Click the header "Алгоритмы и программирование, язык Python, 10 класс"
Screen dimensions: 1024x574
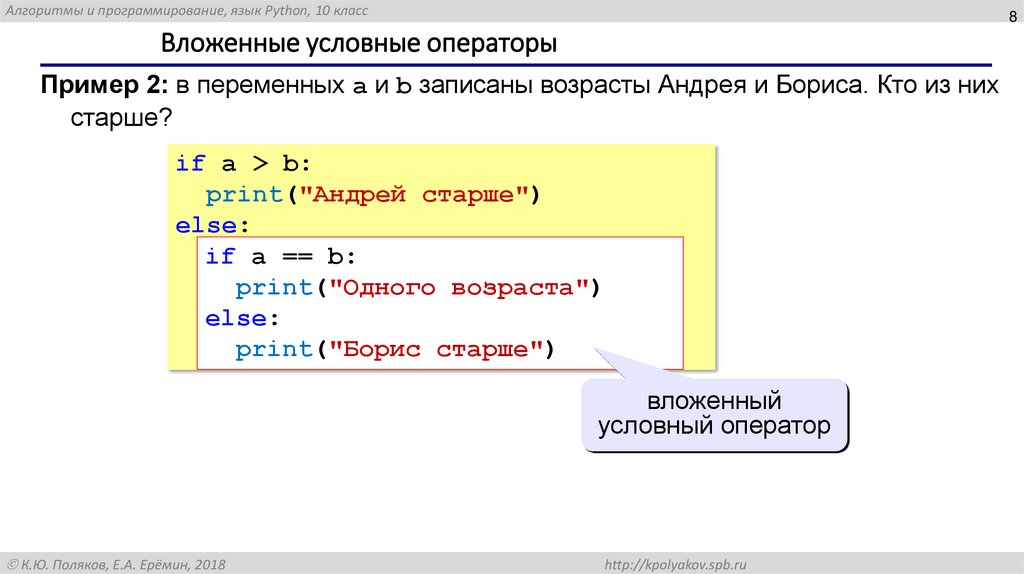(x=187, y=10)
